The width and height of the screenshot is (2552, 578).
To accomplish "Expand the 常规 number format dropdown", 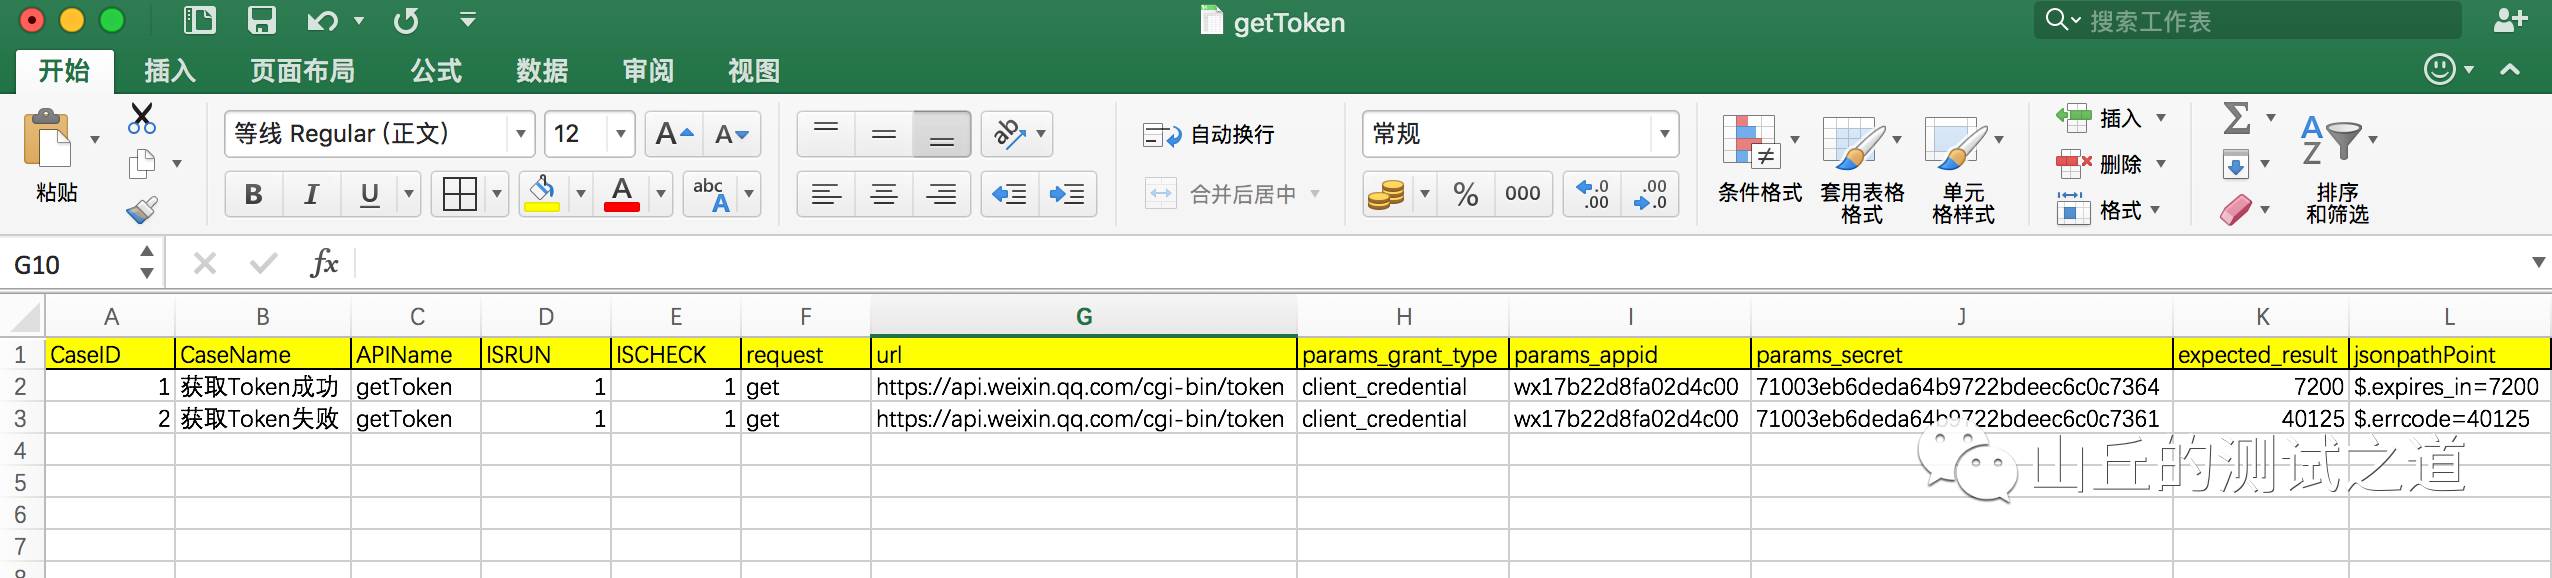I will (x=1664, y=134).
